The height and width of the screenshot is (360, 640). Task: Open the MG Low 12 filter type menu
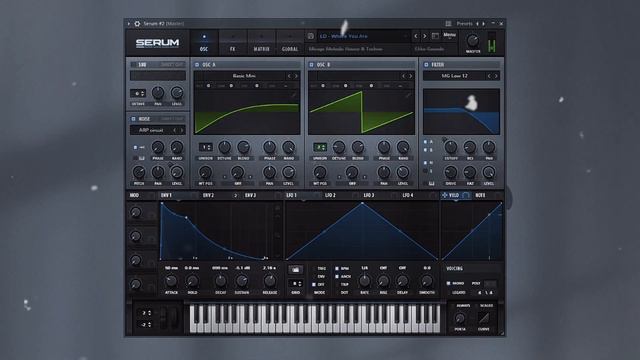(454, 76)
